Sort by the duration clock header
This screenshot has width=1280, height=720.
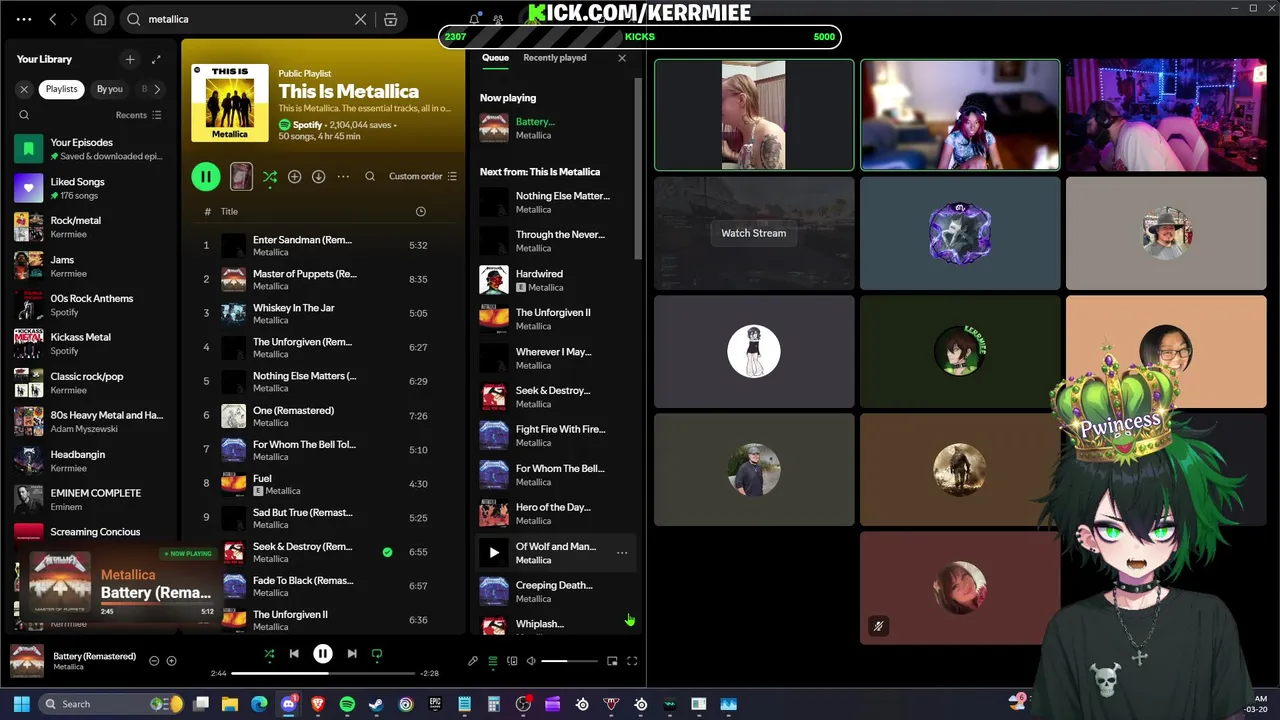tap(420, 211)
